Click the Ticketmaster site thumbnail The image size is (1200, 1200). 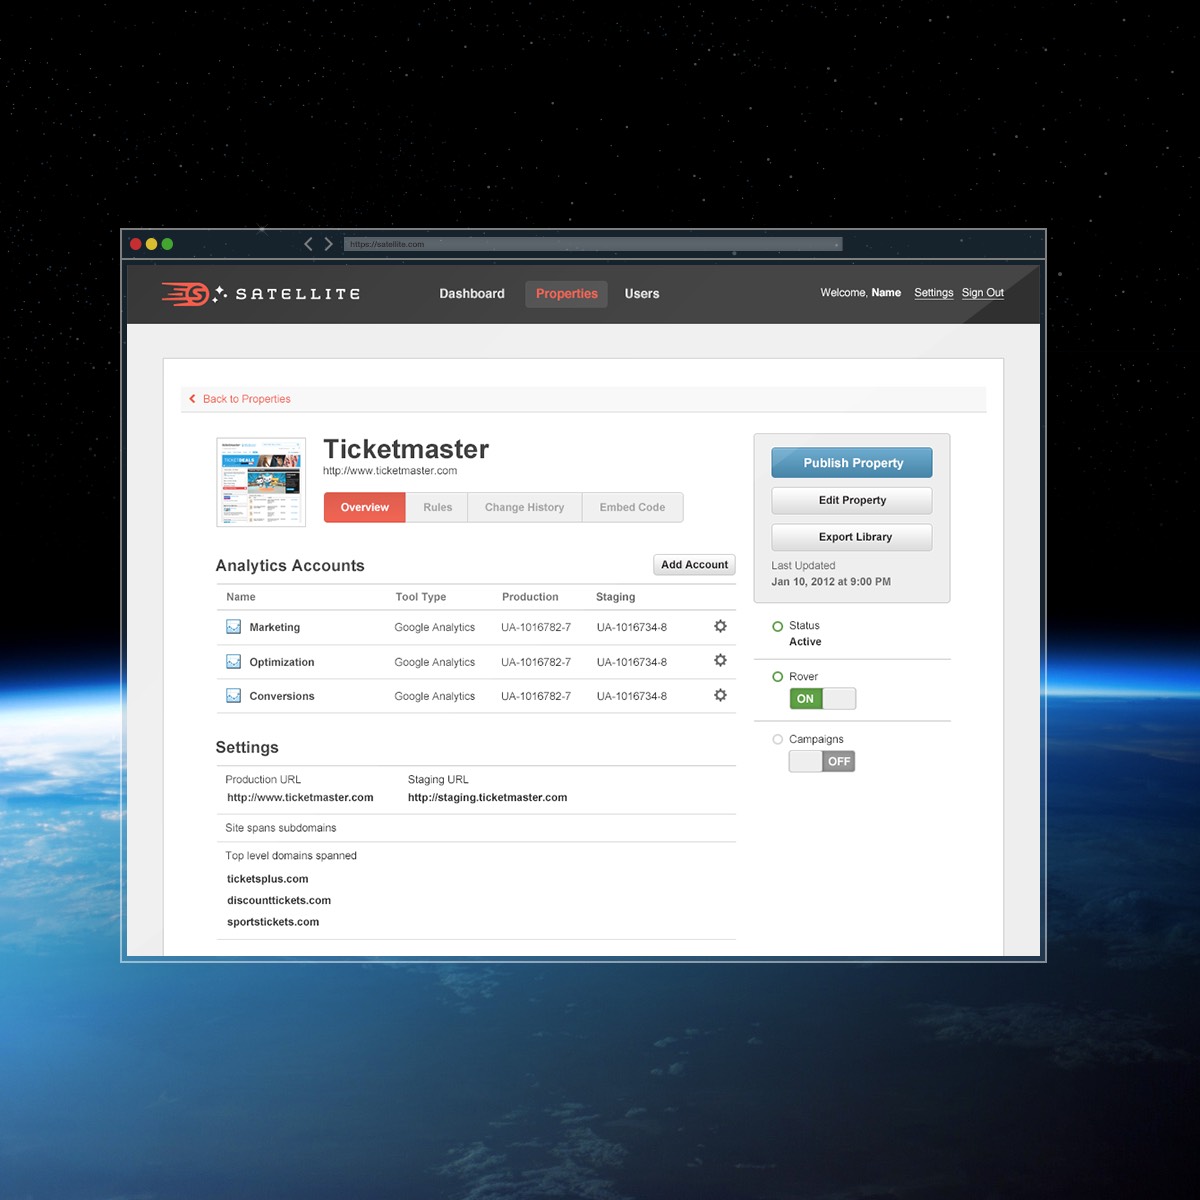[261, 482]
